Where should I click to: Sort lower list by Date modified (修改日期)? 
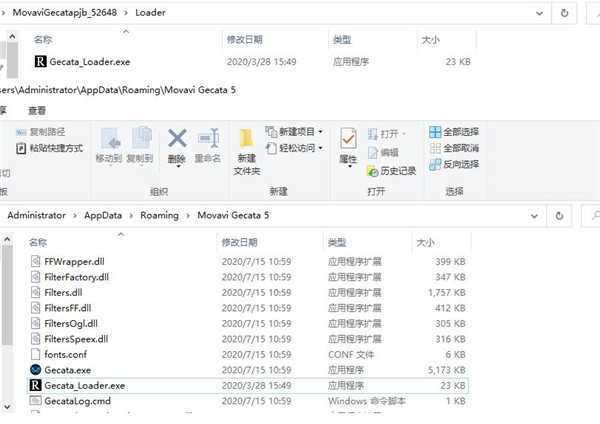[x=239, y=243]
